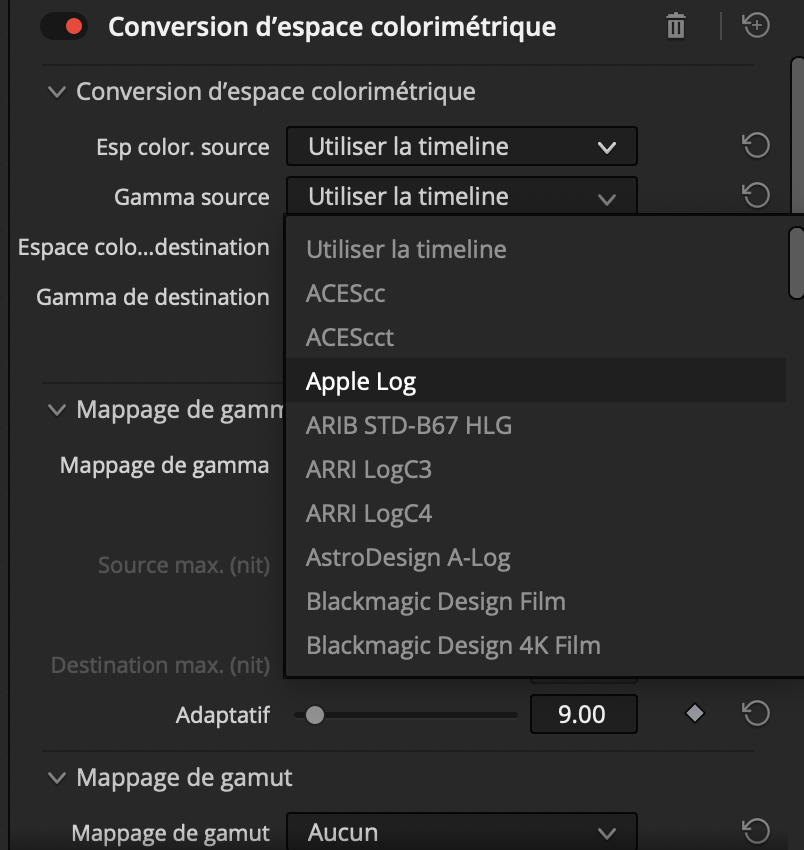Collapse the Conversion d'espace colorimétrique section
Viewport: 804px width, 850px height.
click(x=56, y=92)
